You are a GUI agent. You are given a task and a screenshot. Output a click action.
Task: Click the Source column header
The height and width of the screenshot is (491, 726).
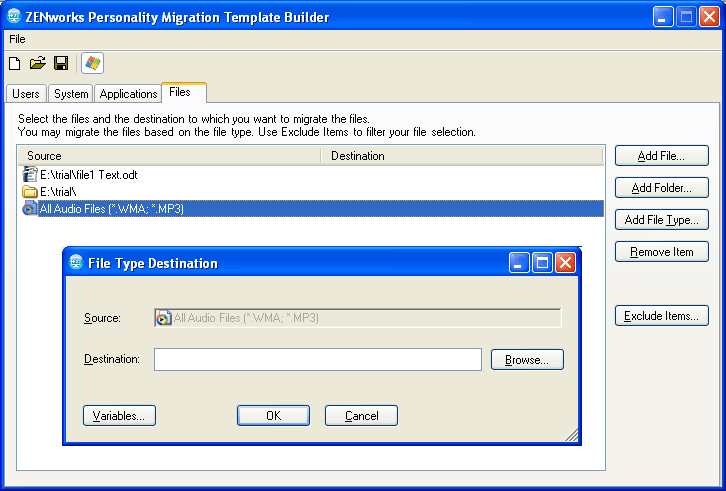(x=169, y=156)
